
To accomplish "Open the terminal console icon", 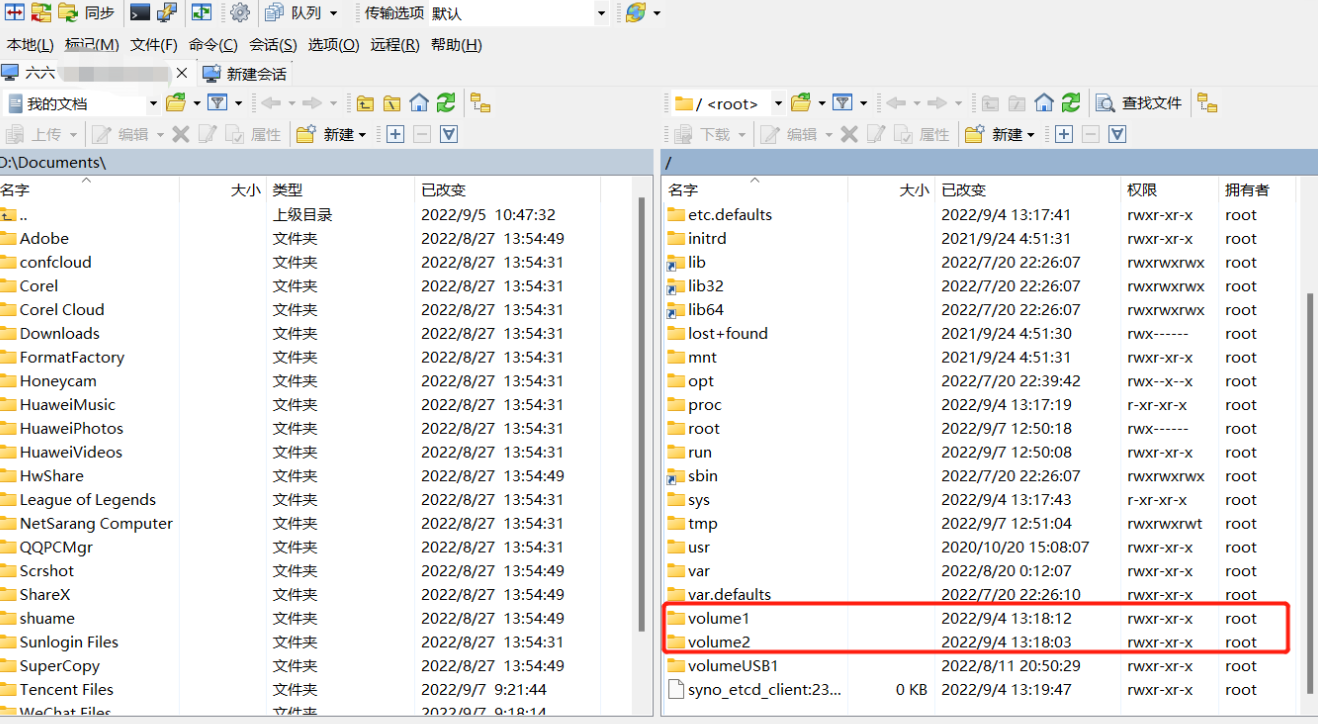I will [x=140, y=13].
